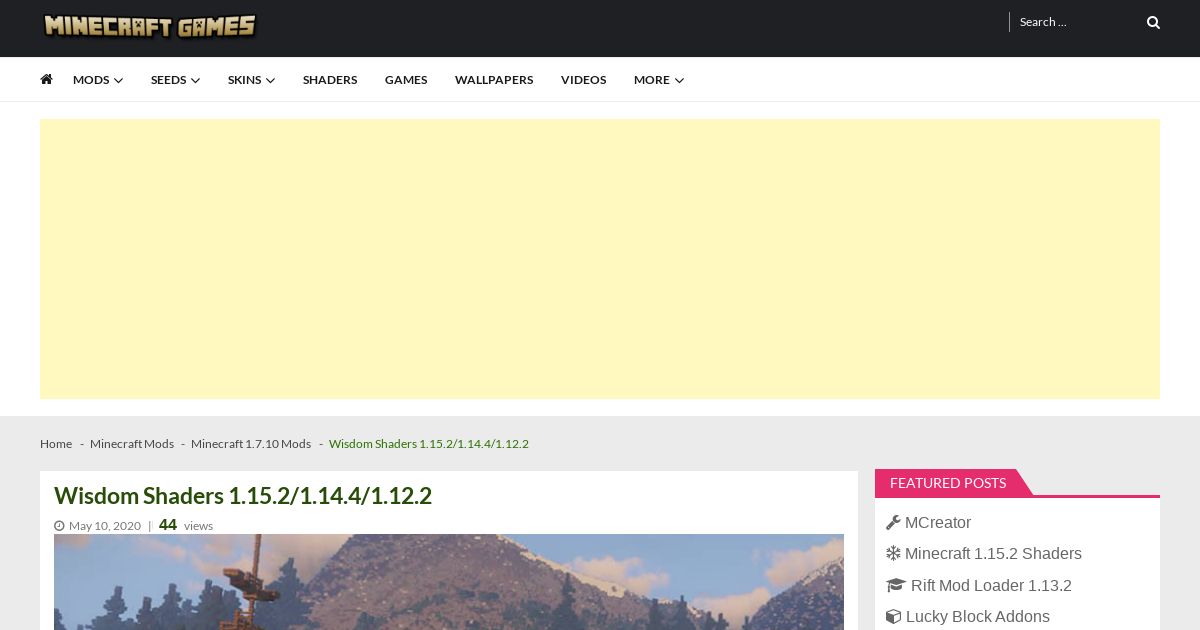Viewport: 1200px width, 630px height.
Task: Open Lucky Block Addons featured post
Action: coord(978,616)
